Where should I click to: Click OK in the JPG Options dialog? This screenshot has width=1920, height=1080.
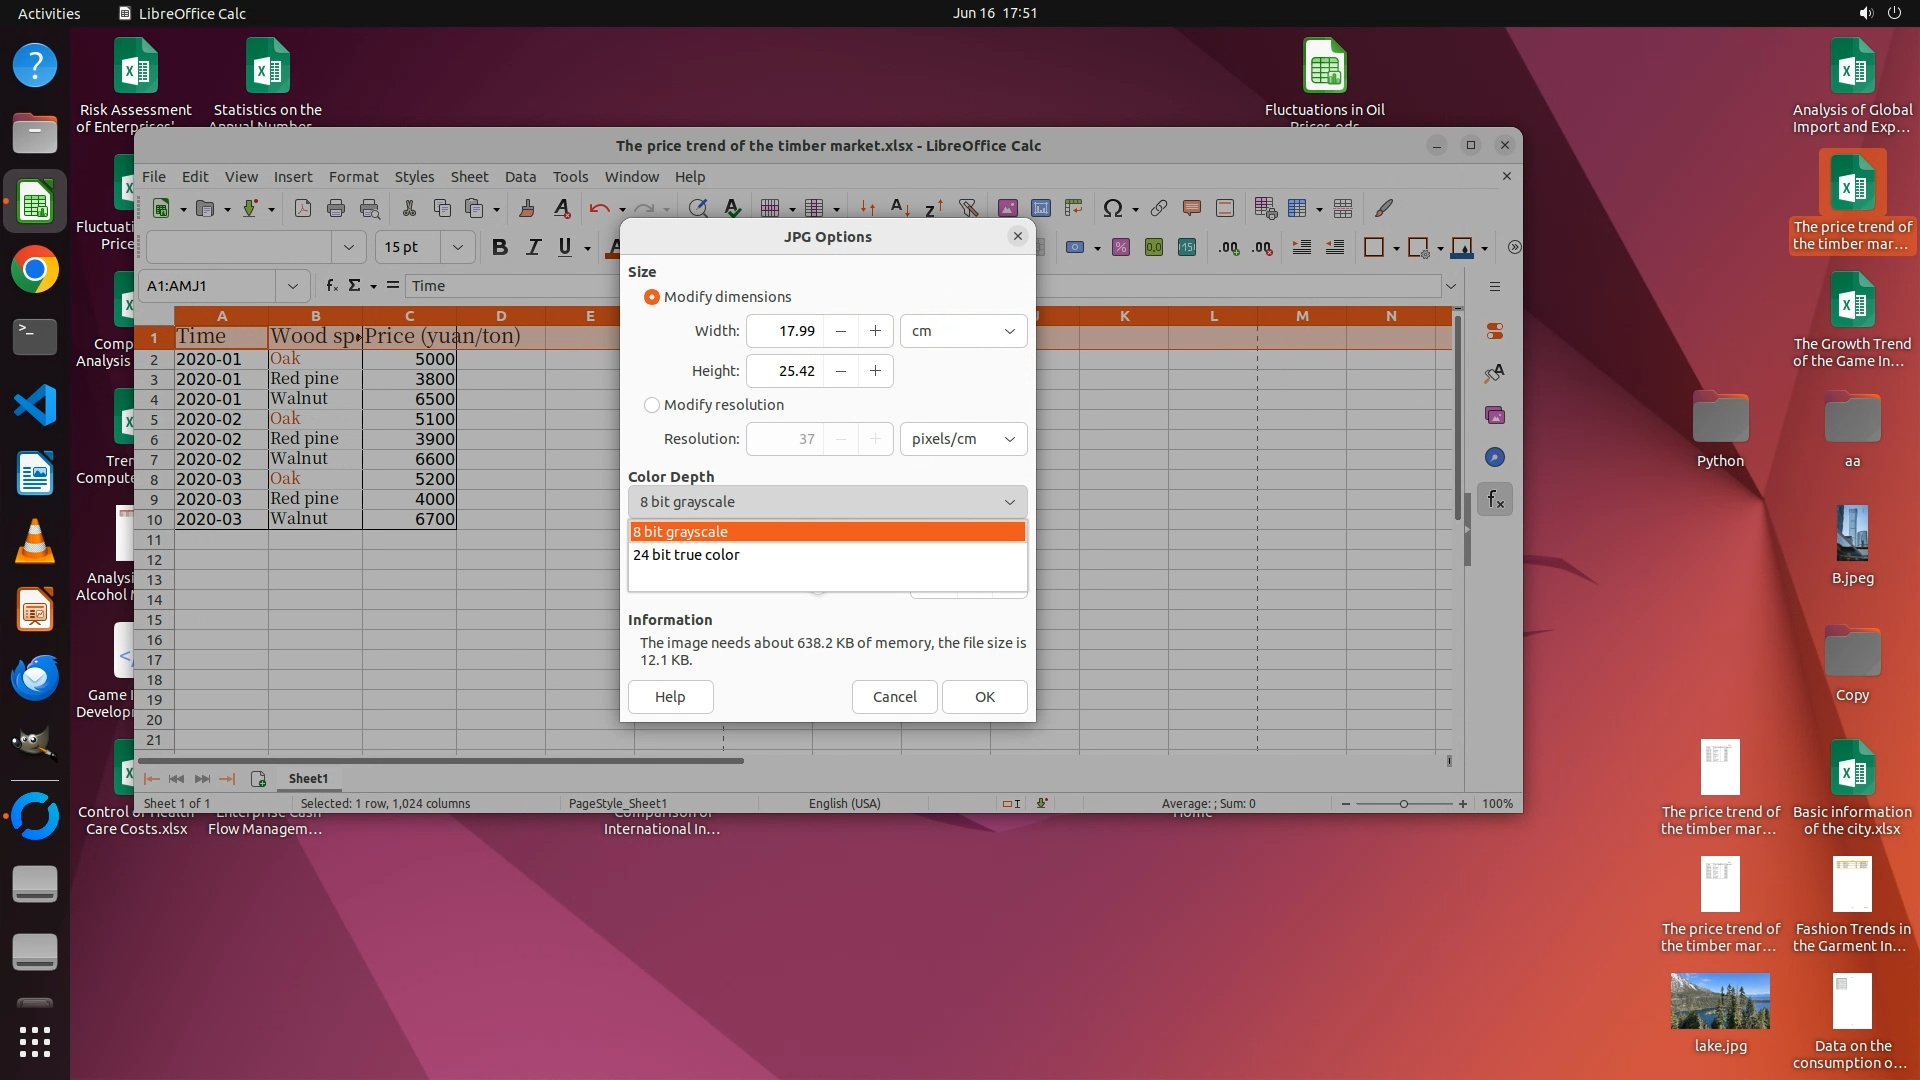click(984, 697)
